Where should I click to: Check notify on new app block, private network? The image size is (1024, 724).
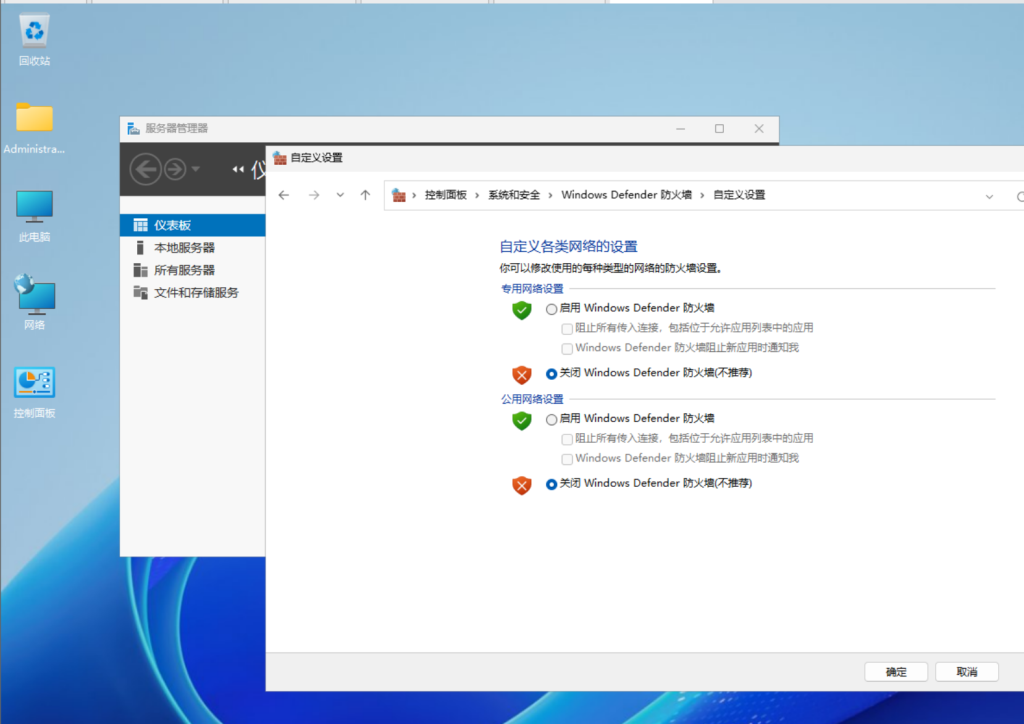tap(567, 348)
